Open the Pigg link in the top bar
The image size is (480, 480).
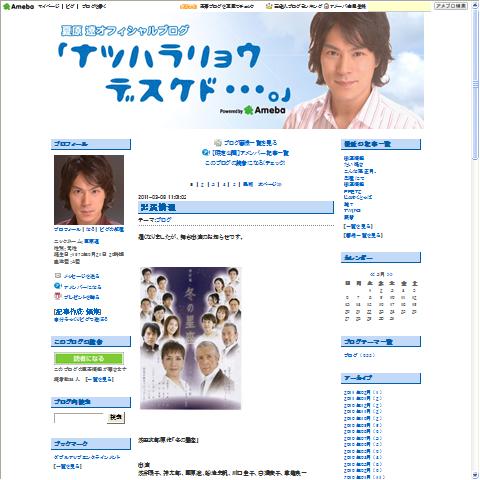70,6
